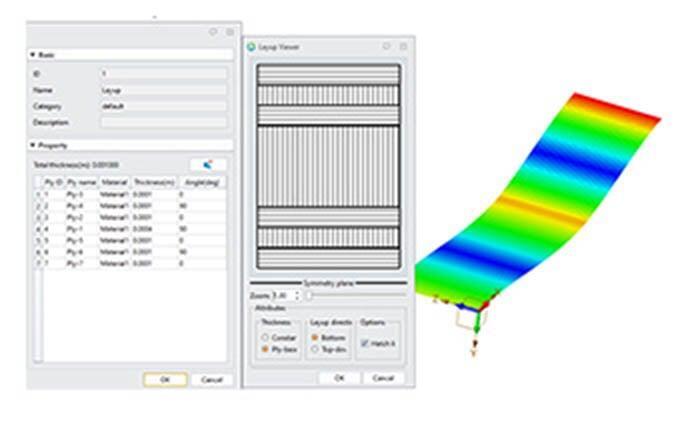Collapse the Basic section
Viewport: 680px width, 446px height.
coord(32,55)
